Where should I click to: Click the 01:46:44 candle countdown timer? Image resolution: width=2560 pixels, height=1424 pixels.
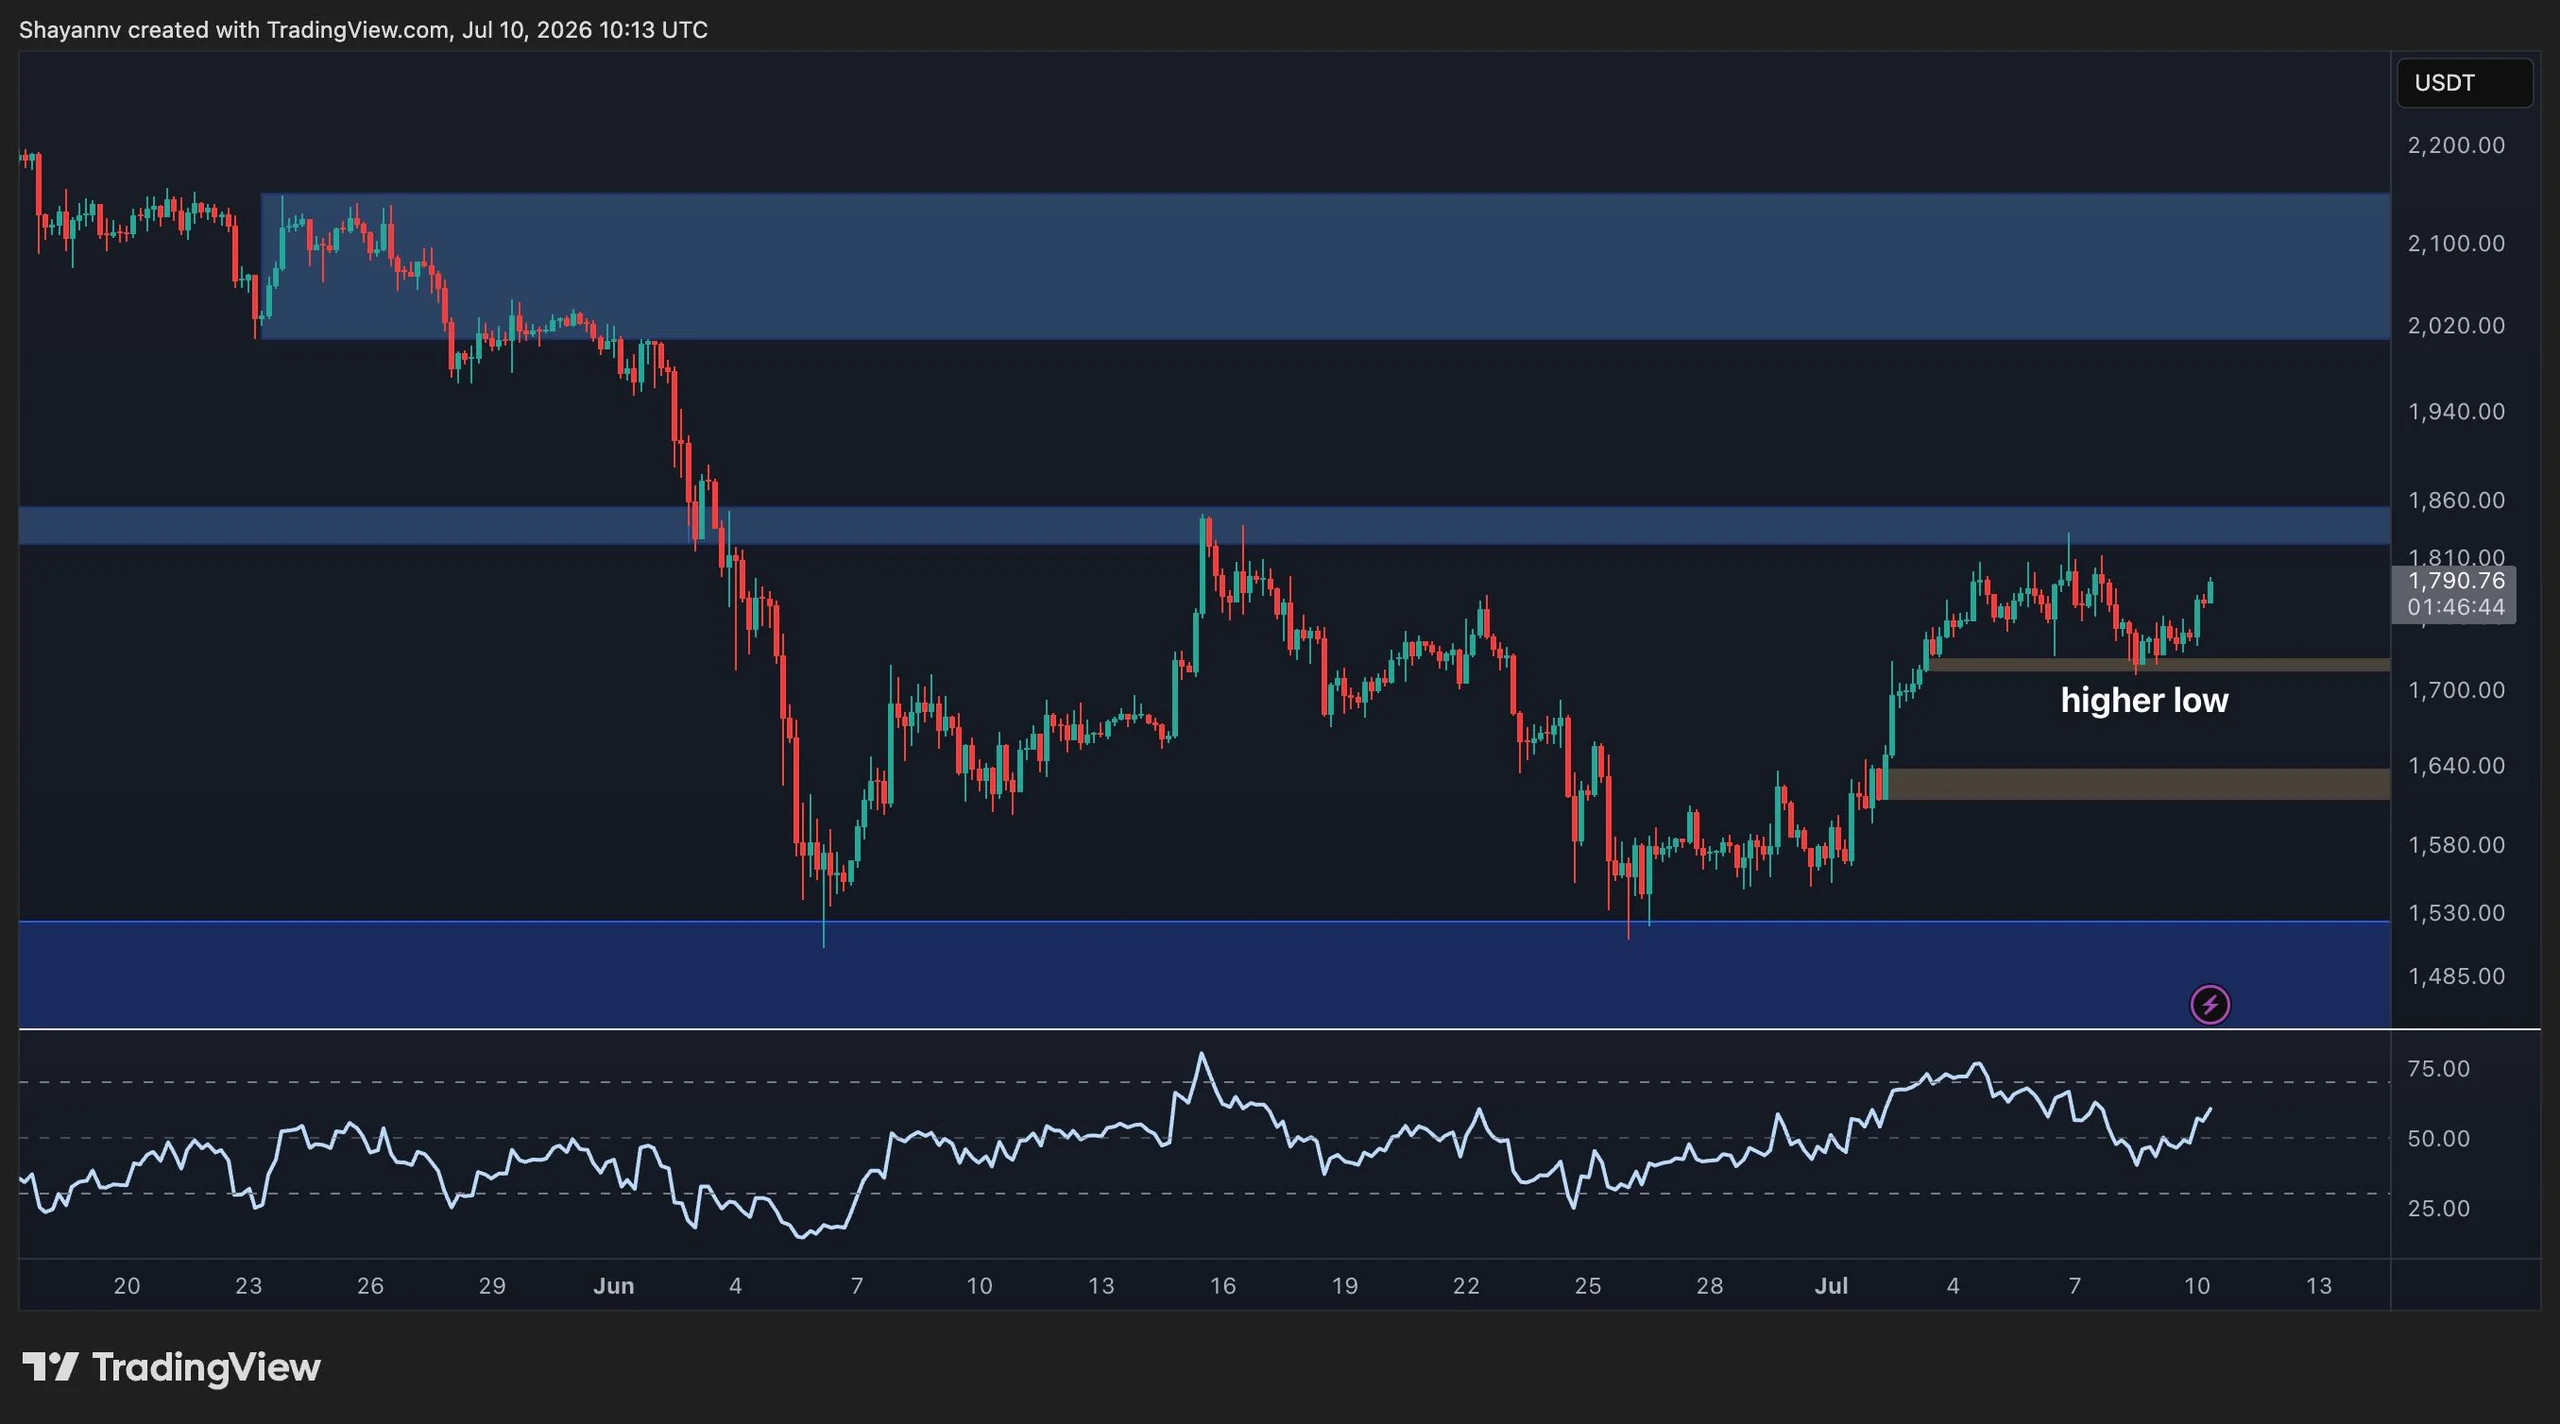point(2456,607)
